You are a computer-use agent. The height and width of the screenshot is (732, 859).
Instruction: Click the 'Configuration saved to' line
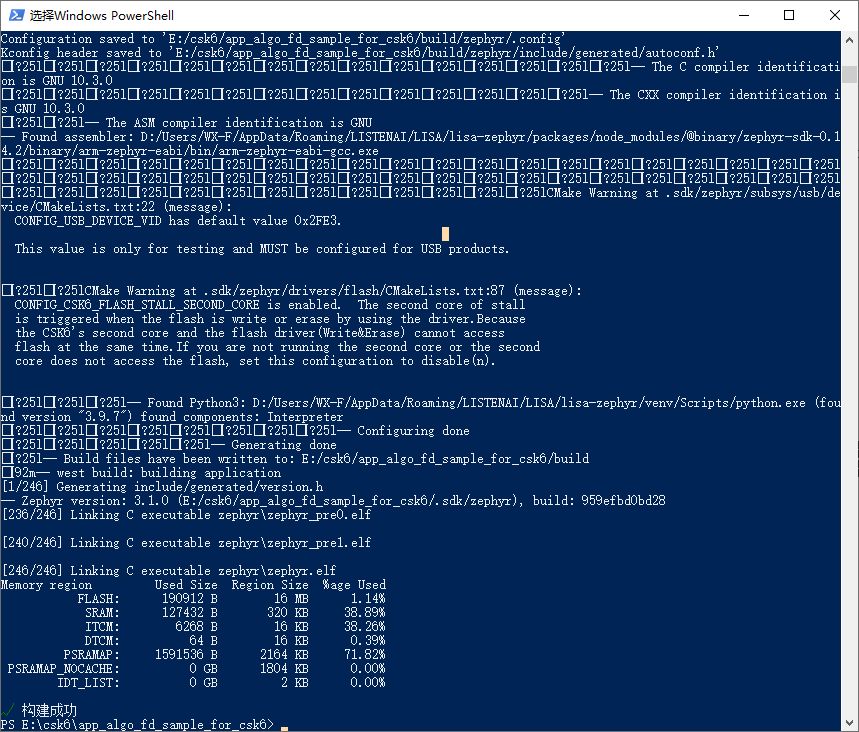[283, 39]
